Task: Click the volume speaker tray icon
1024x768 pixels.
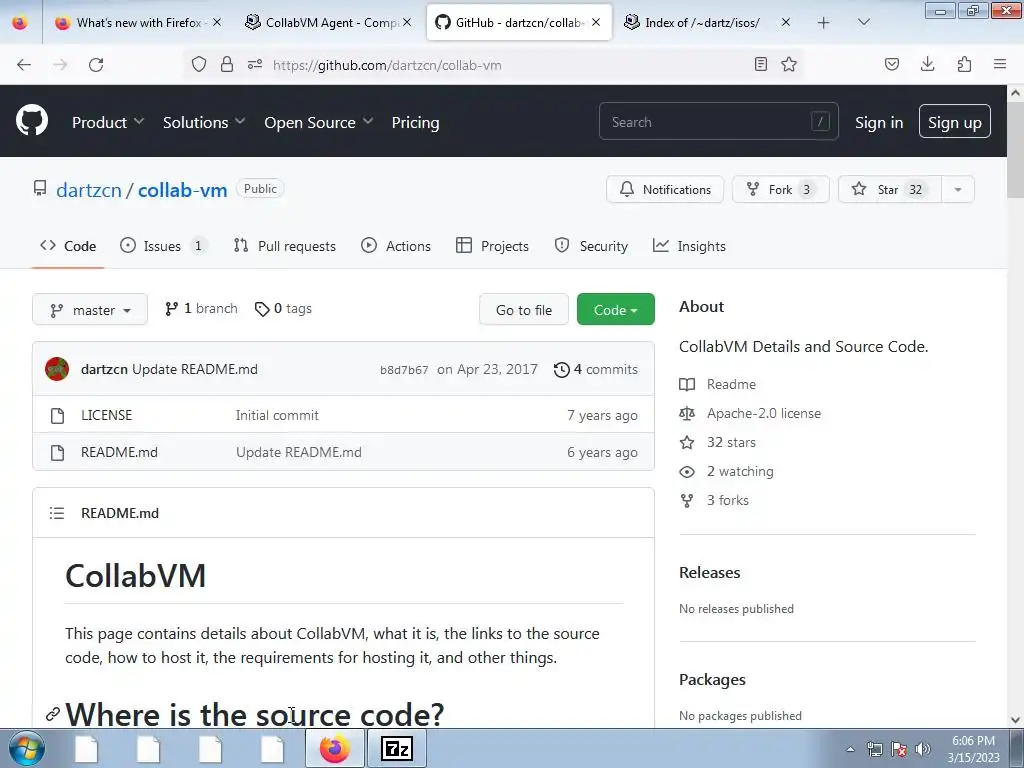Action: coord(923,749)
